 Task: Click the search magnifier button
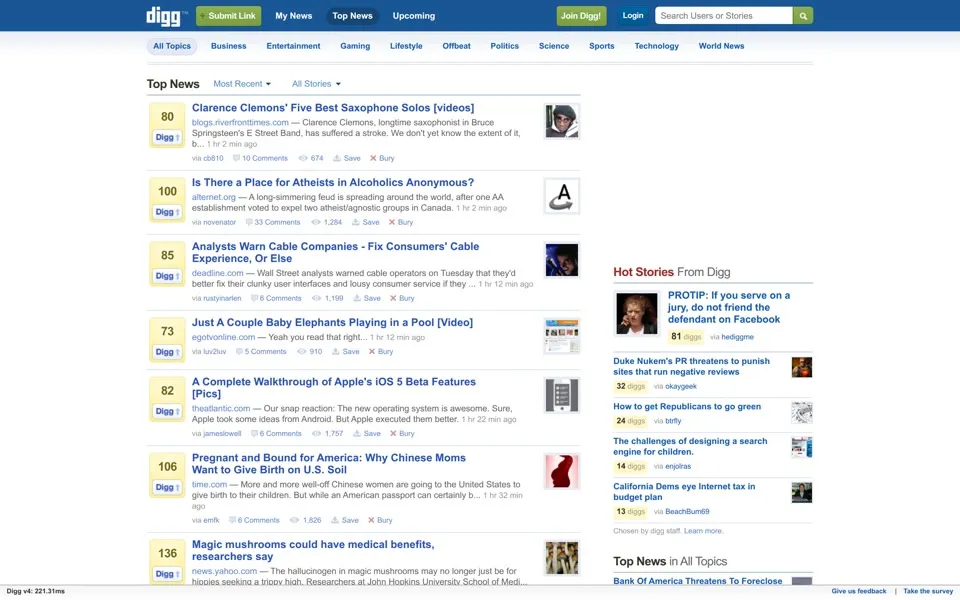pos(803,16)
